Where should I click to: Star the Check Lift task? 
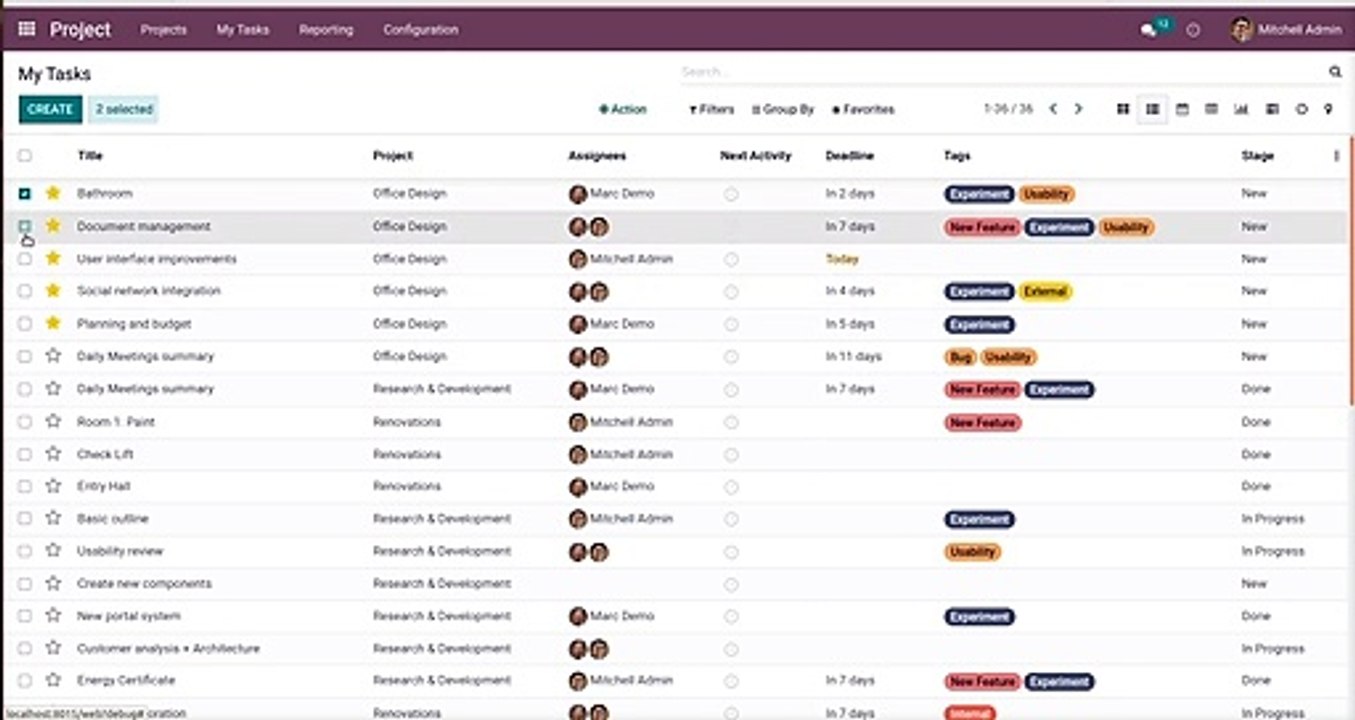53,453
